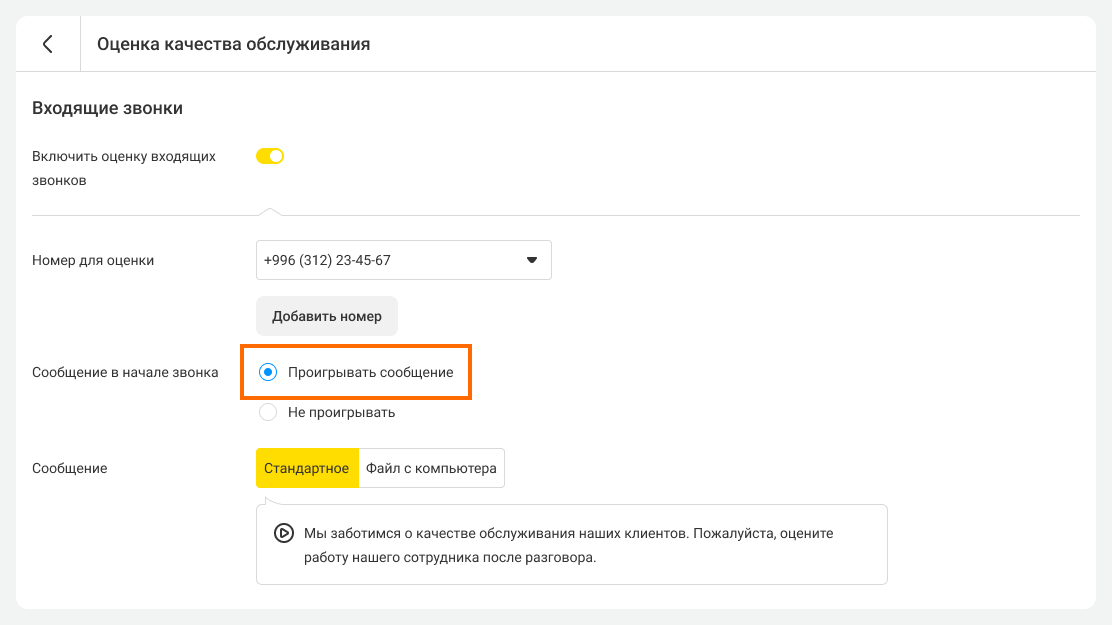Viewport: 1112px width, 625px height.
Task: Open the '+996 (312) 23-45-67' number combo box
Action: click(x=403, y=260)
